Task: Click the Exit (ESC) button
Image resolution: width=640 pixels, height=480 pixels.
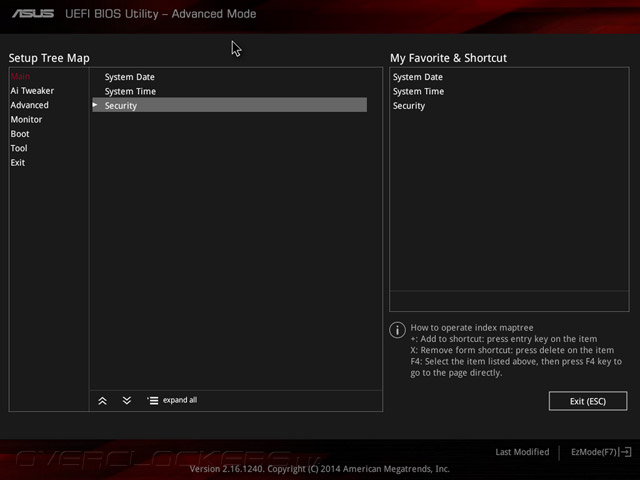Action: tap(588, 401)
